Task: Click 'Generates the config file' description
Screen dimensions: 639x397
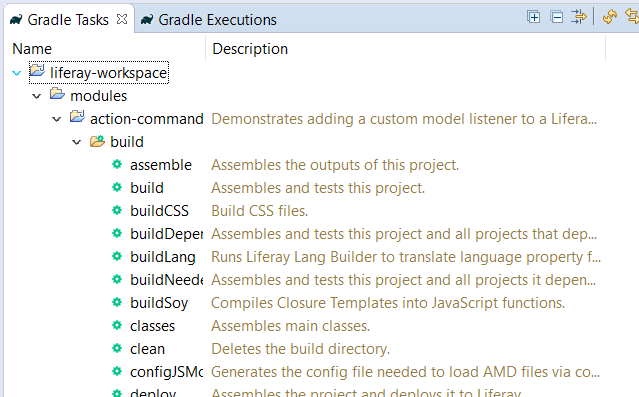Action: click(405, 372)
